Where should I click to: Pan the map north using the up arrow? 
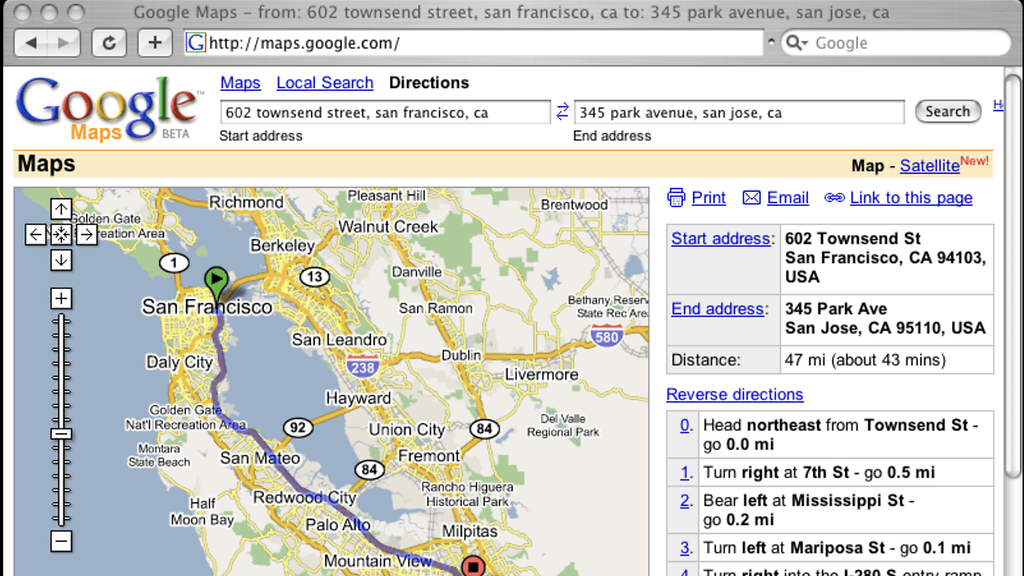tap(61, 208)
